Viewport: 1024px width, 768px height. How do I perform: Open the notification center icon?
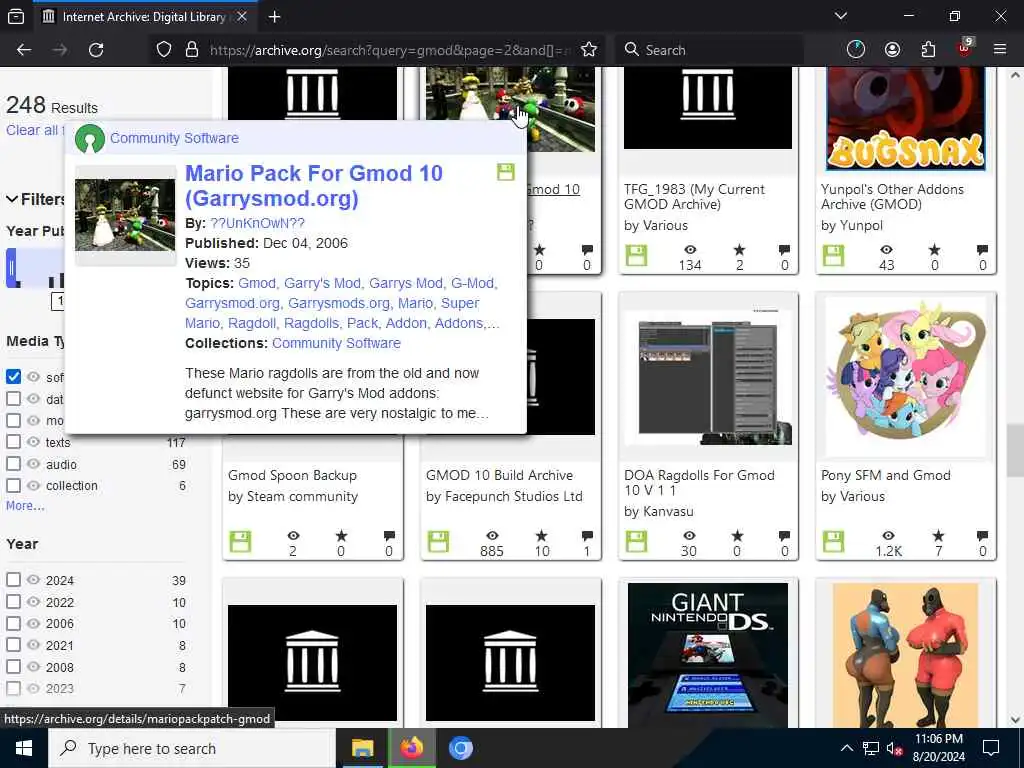[991, 748]
